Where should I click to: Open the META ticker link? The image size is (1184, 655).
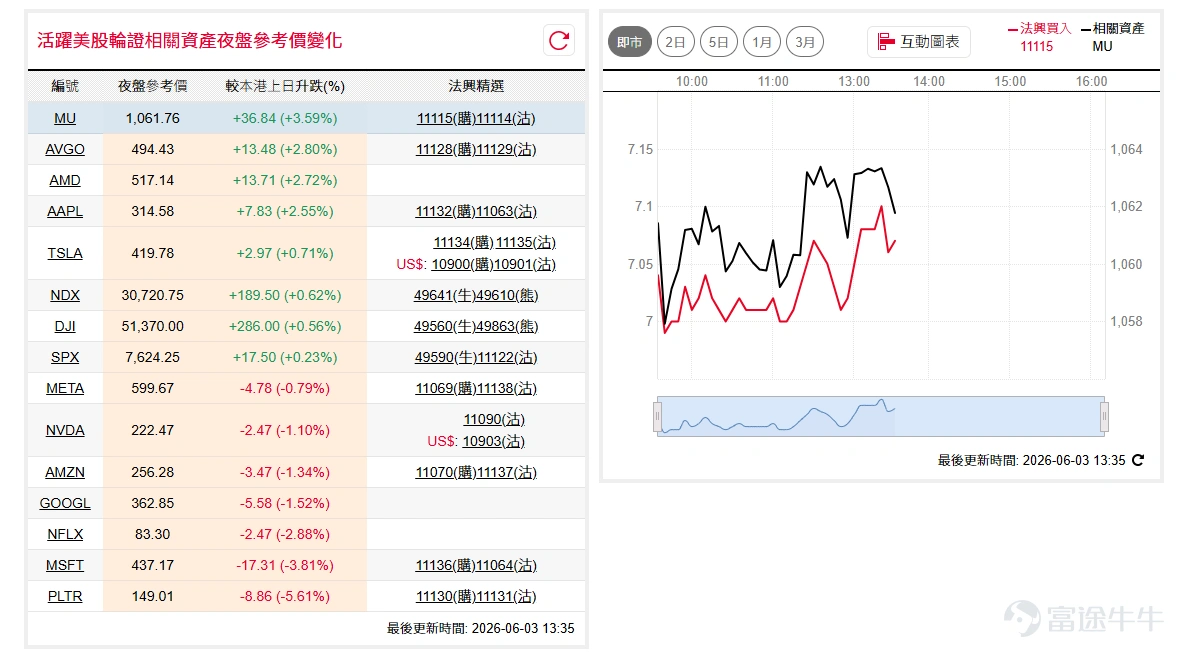(65, 388)
